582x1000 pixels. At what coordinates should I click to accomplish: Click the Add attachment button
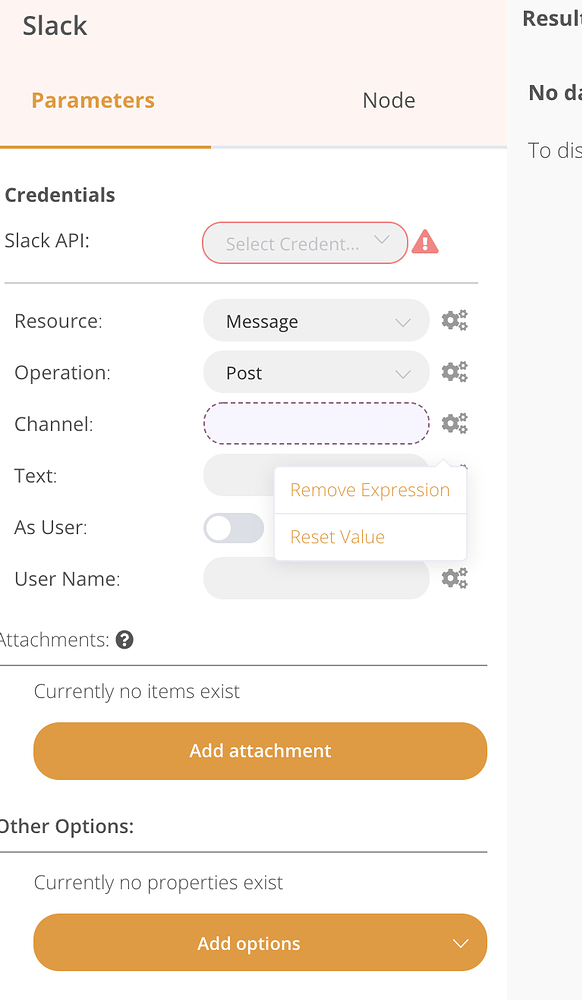click(260, 751)
